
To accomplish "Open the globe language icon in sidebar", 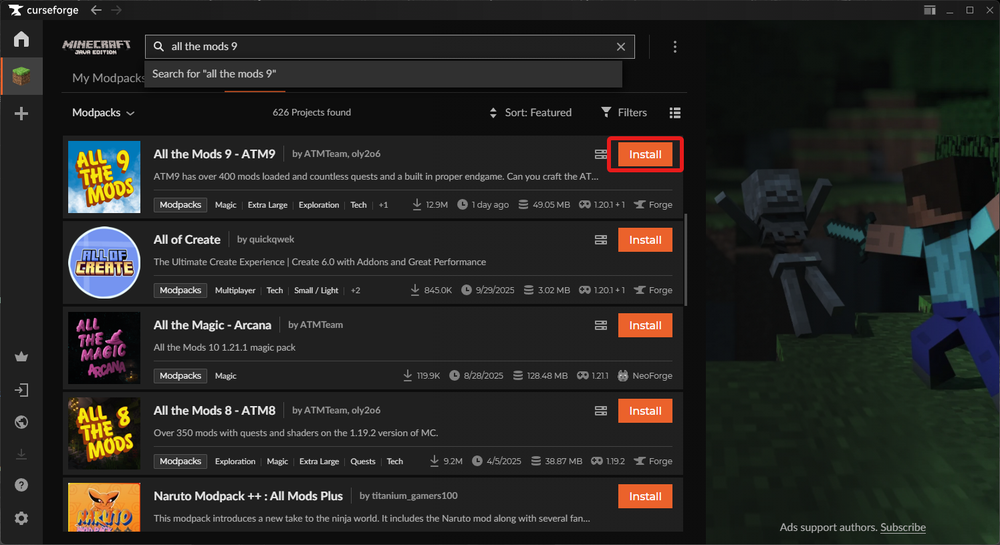I will click(21, 422).
